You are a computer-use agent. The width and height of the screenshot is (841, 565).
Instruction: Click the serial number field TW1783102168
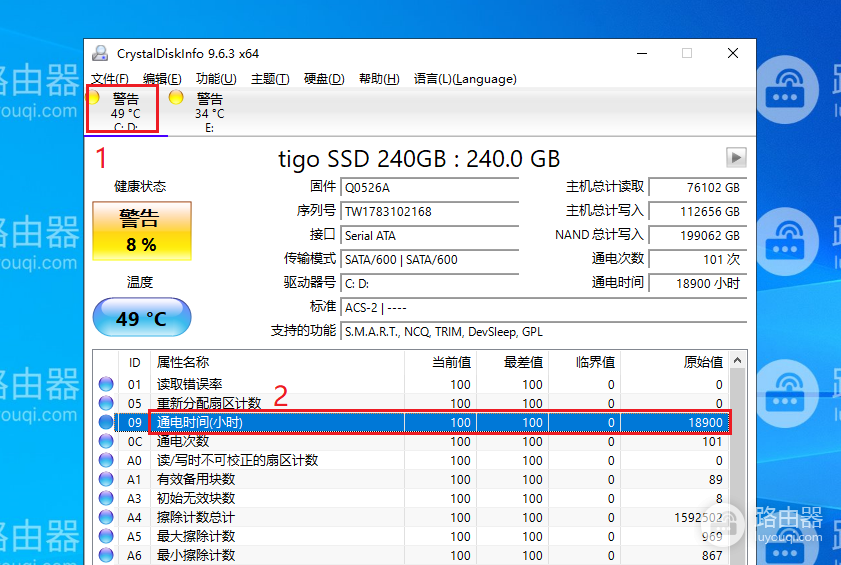(430, 211)
